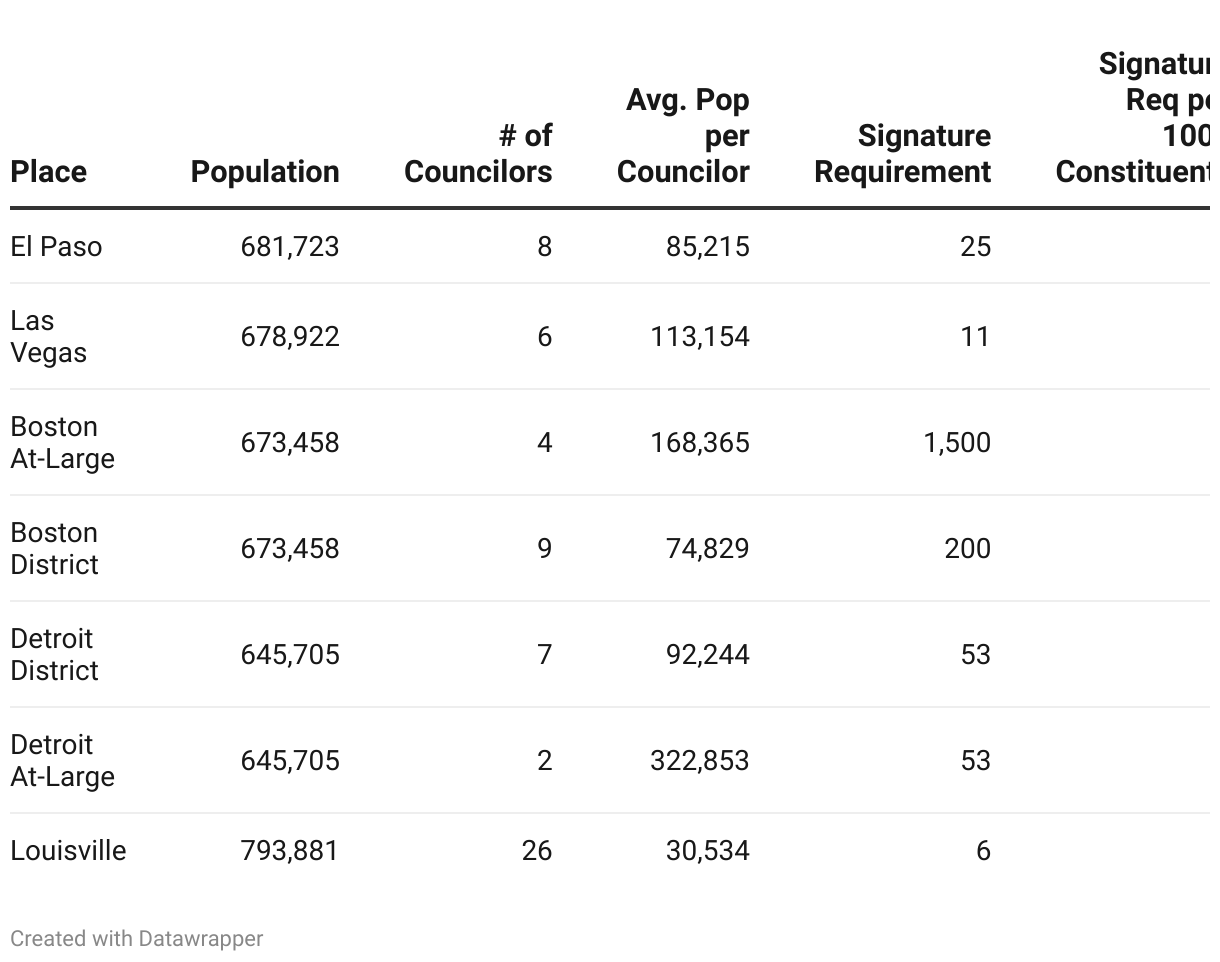The image size is (1220, 962).
Task: Click El Paso's population value 681,723
Action: [290, 247]
